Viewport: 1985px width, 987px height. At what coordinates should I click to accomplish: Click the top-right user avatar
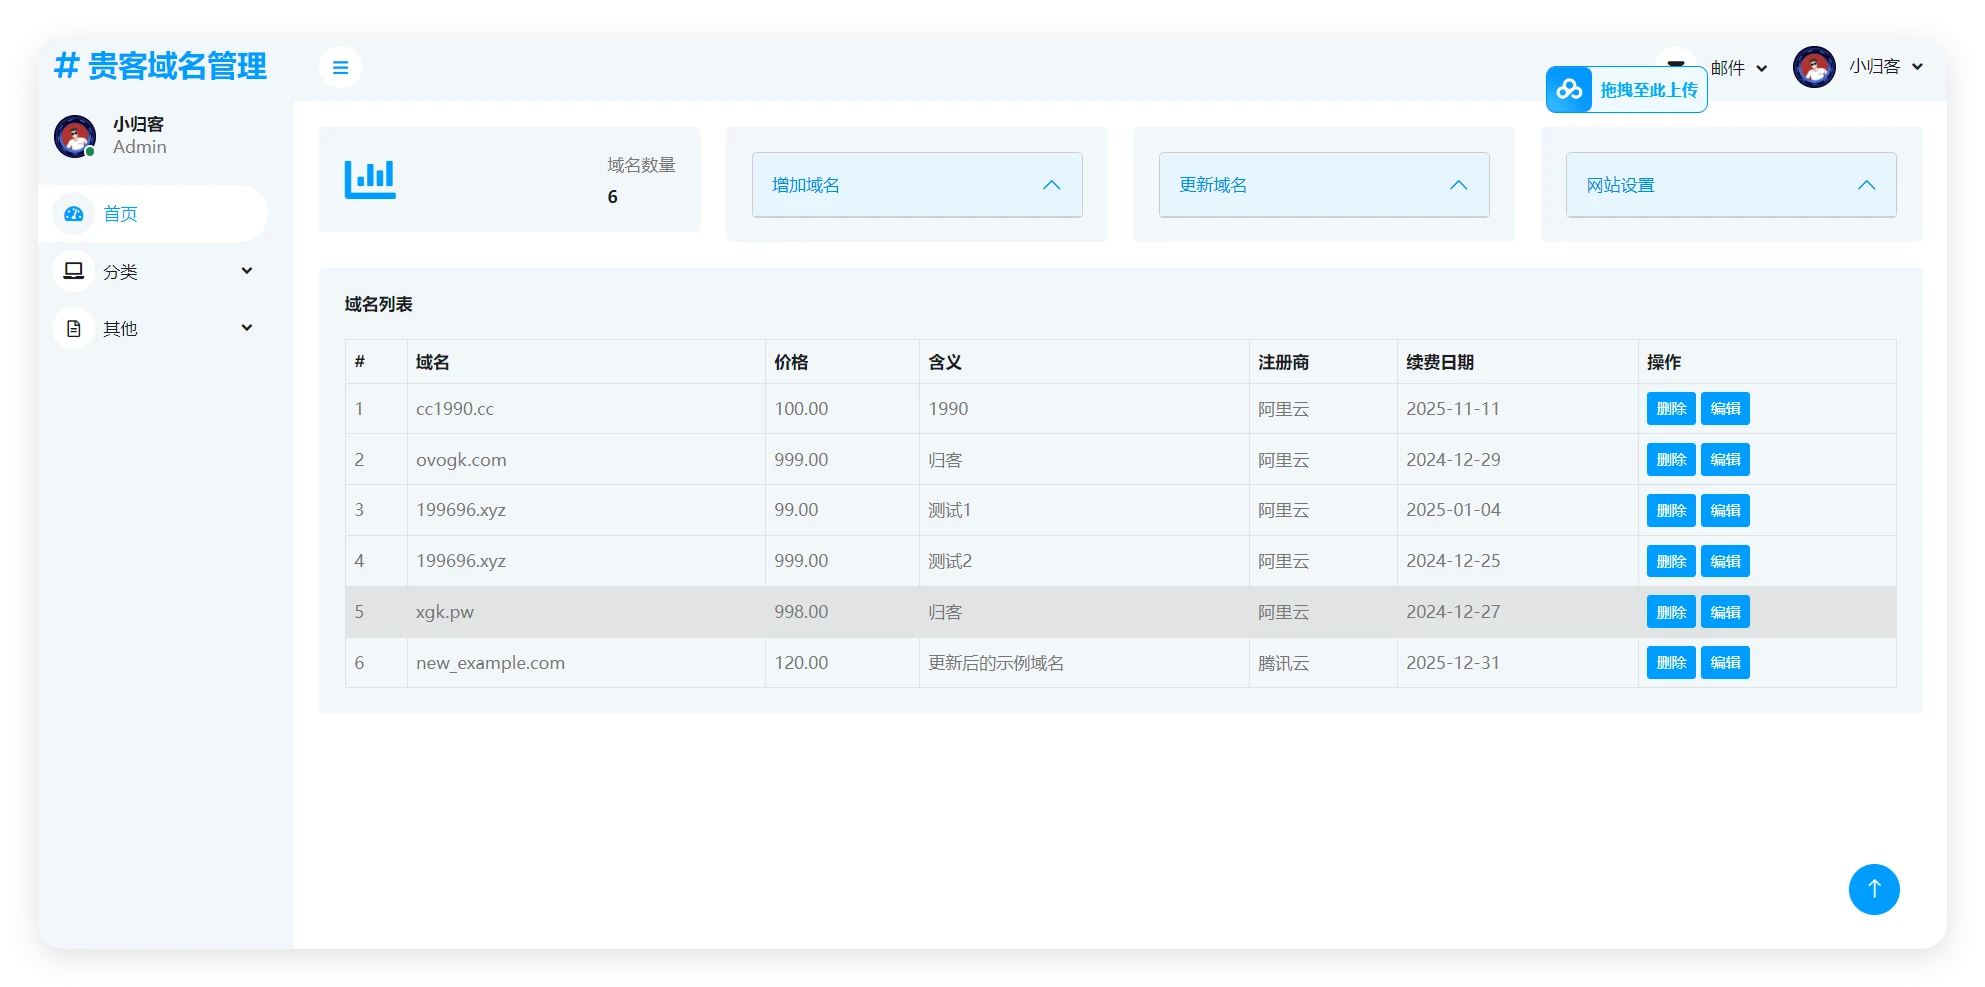1813,67
